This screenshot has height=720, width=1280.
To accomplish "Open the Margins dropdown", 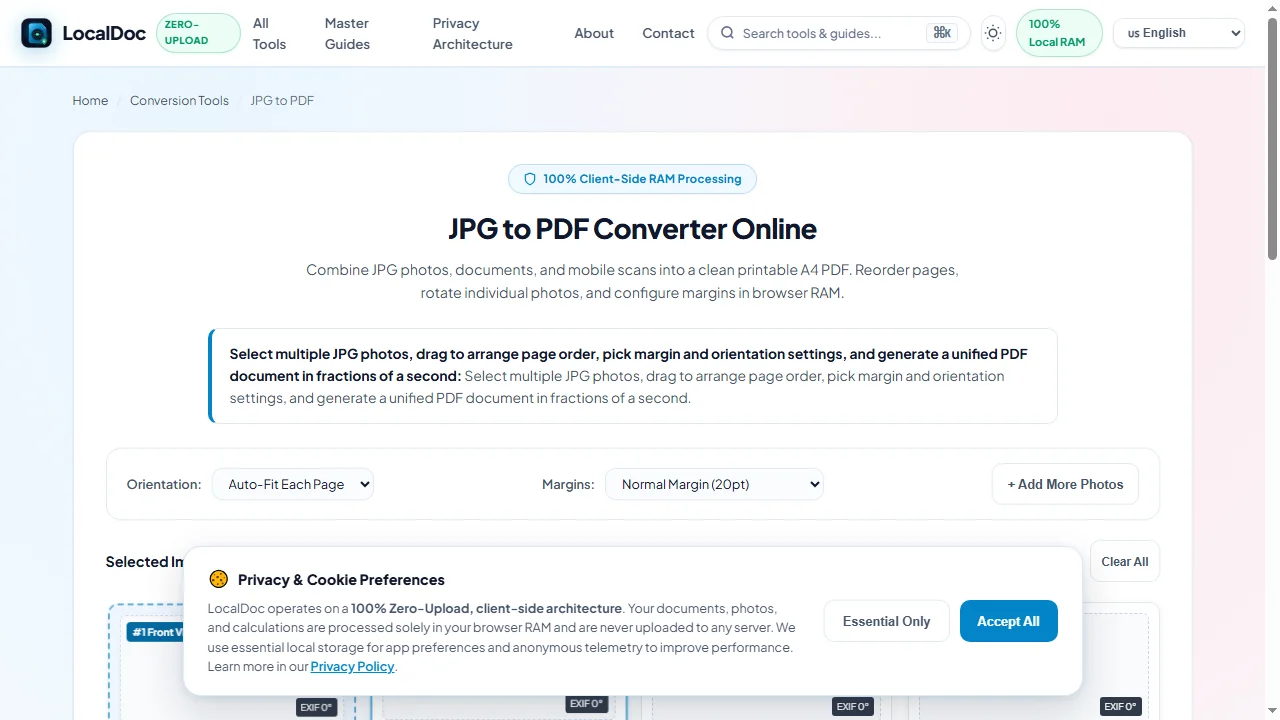I will (714, 484).
